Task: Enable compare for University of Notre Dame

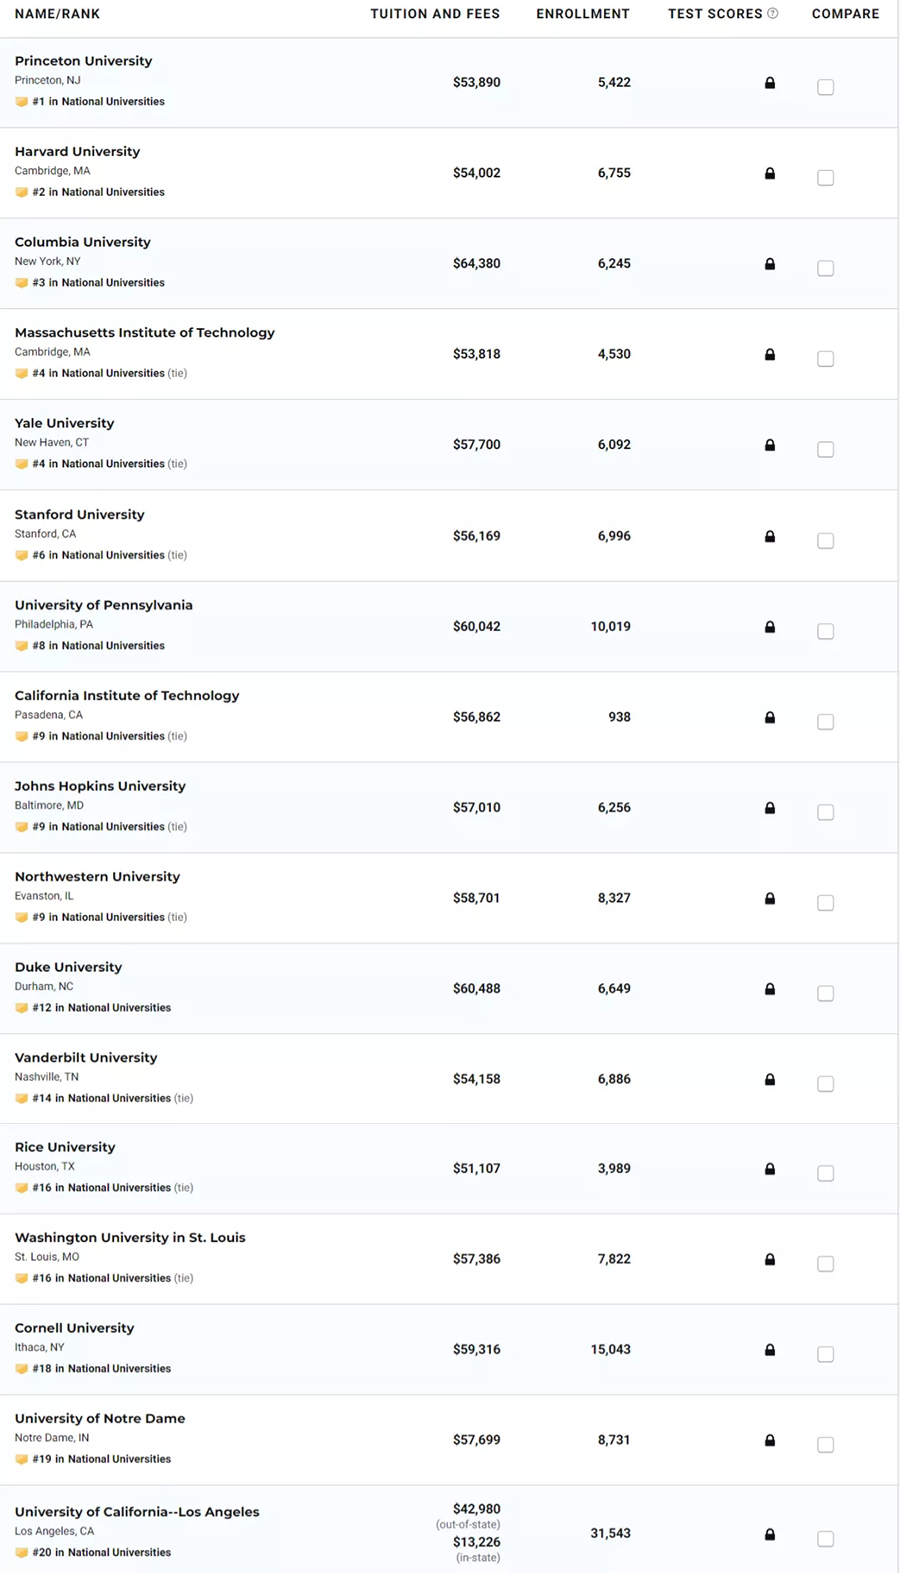Action: pos(826,1445)
